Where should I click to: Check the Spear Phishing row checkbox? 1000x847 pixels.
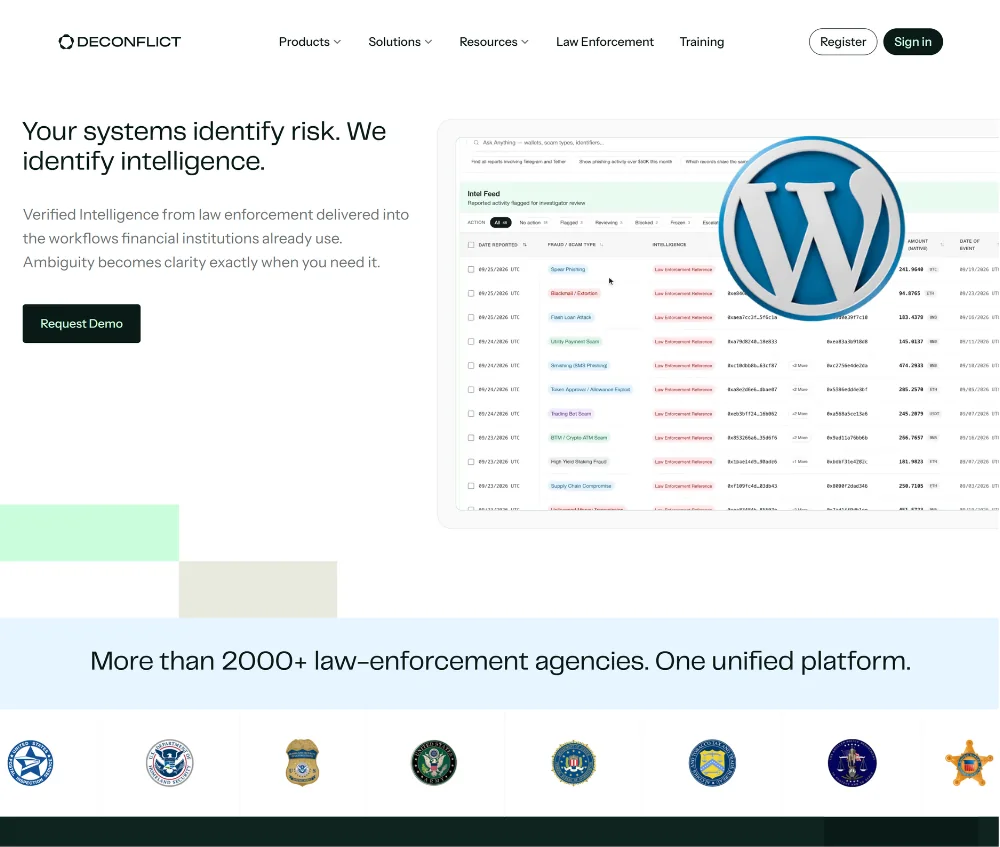pyautogui.click(x=471, y=269)
